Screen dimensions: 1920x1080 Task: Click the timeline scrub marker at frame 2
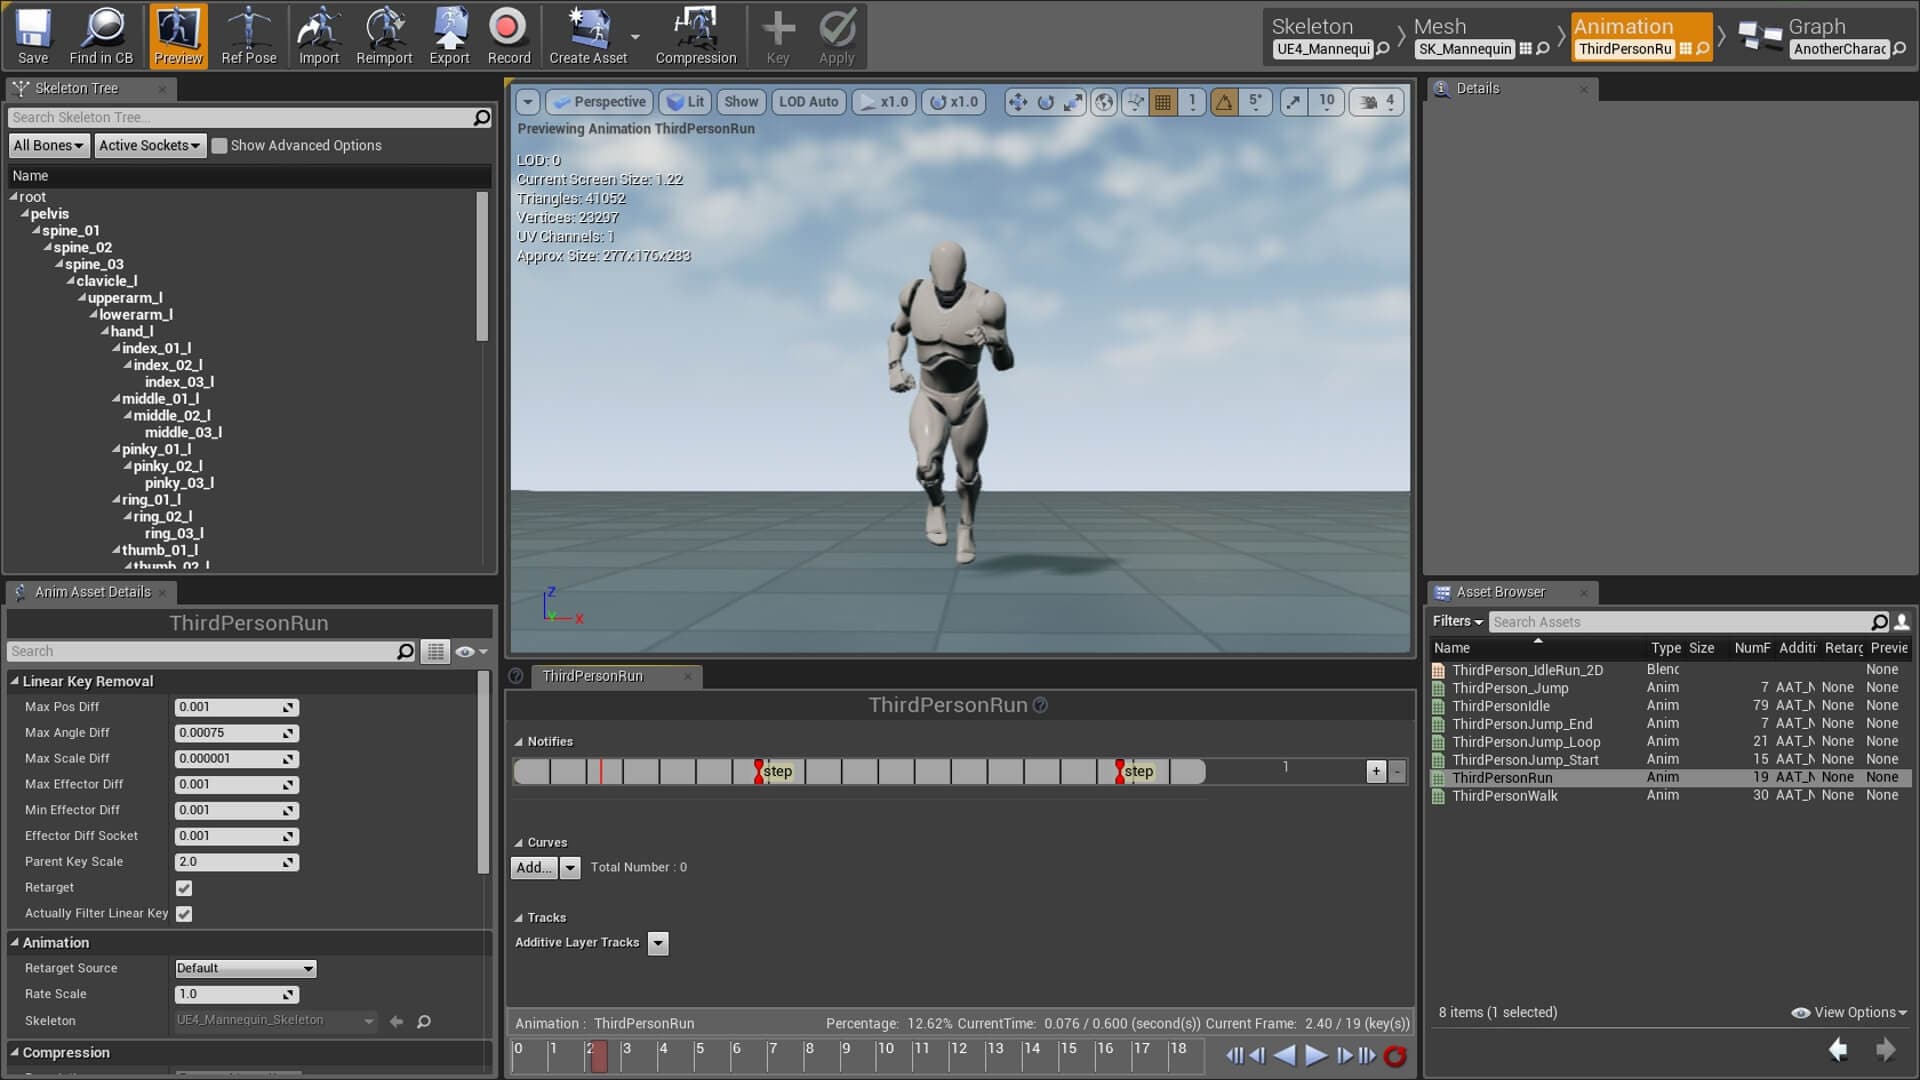pyautogui.click(x=597, y=1056)
